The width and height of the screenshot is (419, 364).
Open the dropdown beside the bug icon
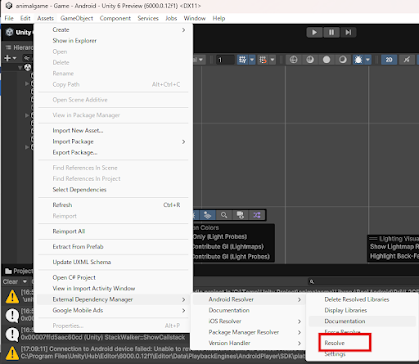368,60
